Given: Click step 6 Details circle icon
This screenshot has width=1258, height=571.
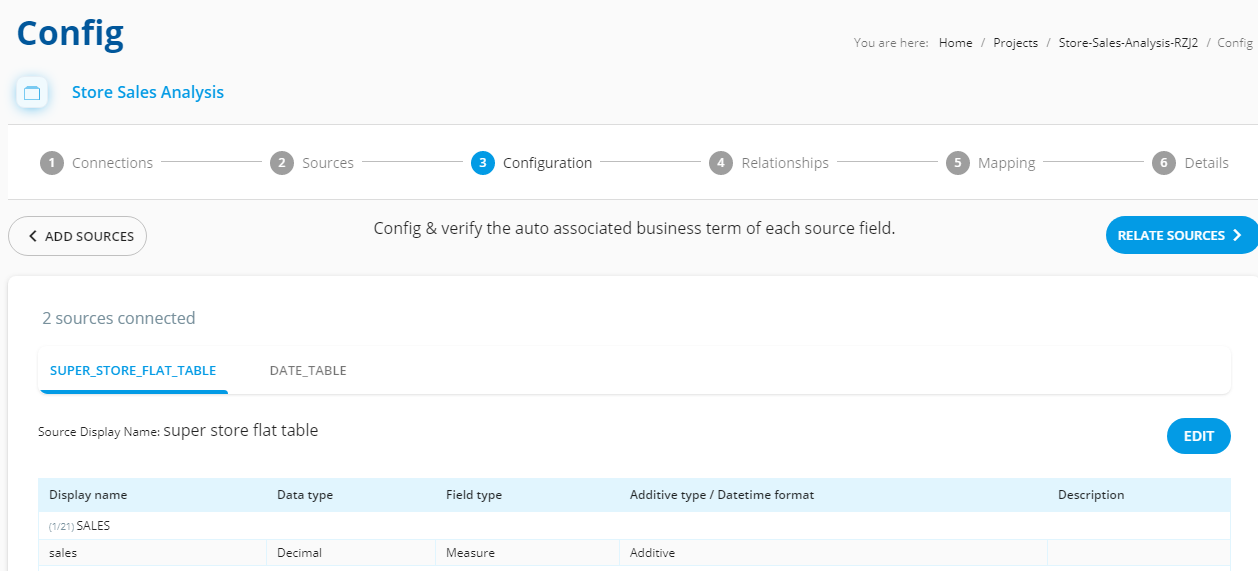Looking at the screenshot, I should click(x=1164, y=163).
